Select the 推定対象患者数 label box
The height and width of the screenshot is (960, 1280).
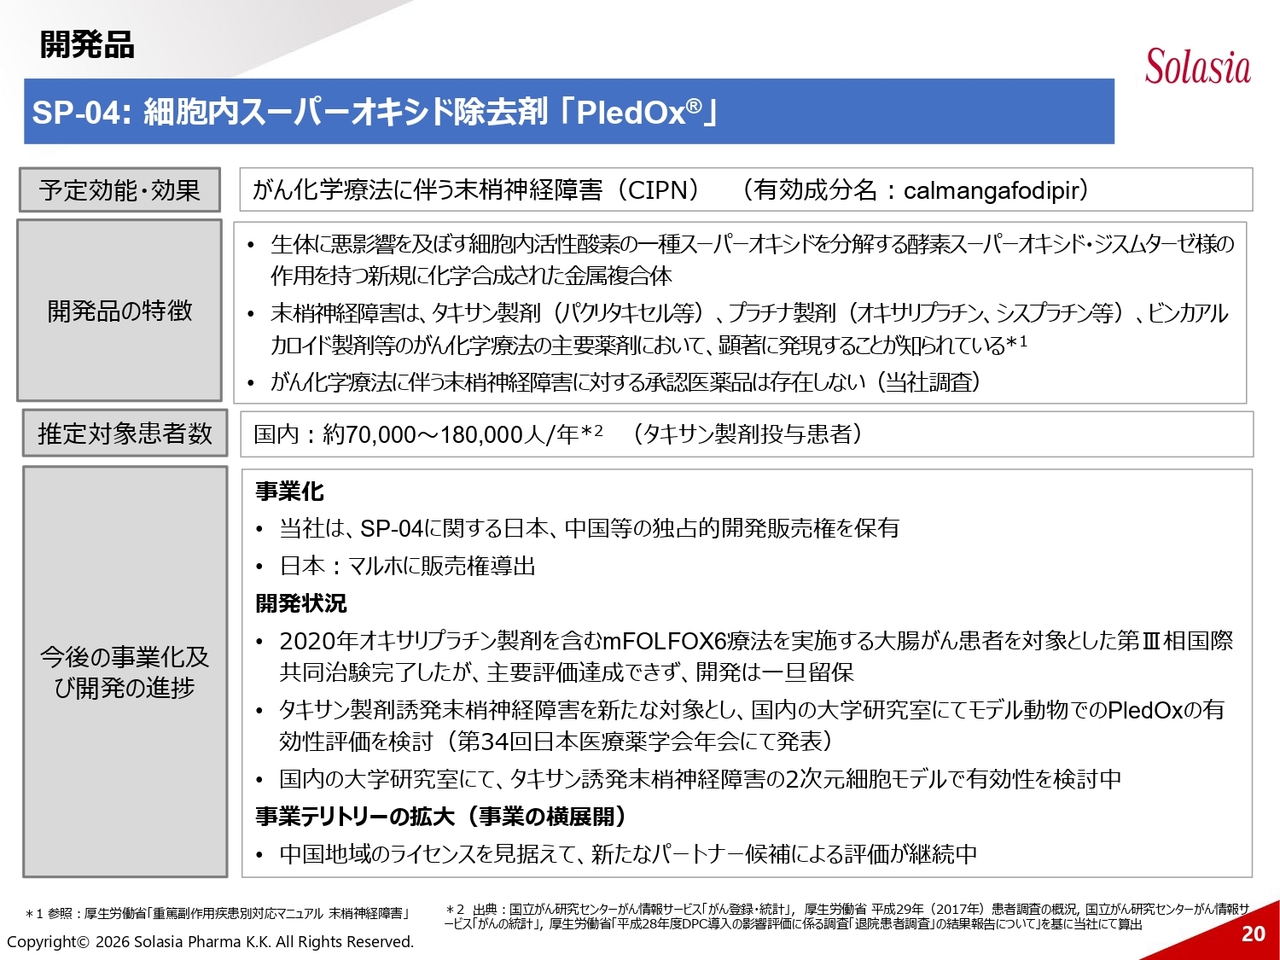point(125,434)
